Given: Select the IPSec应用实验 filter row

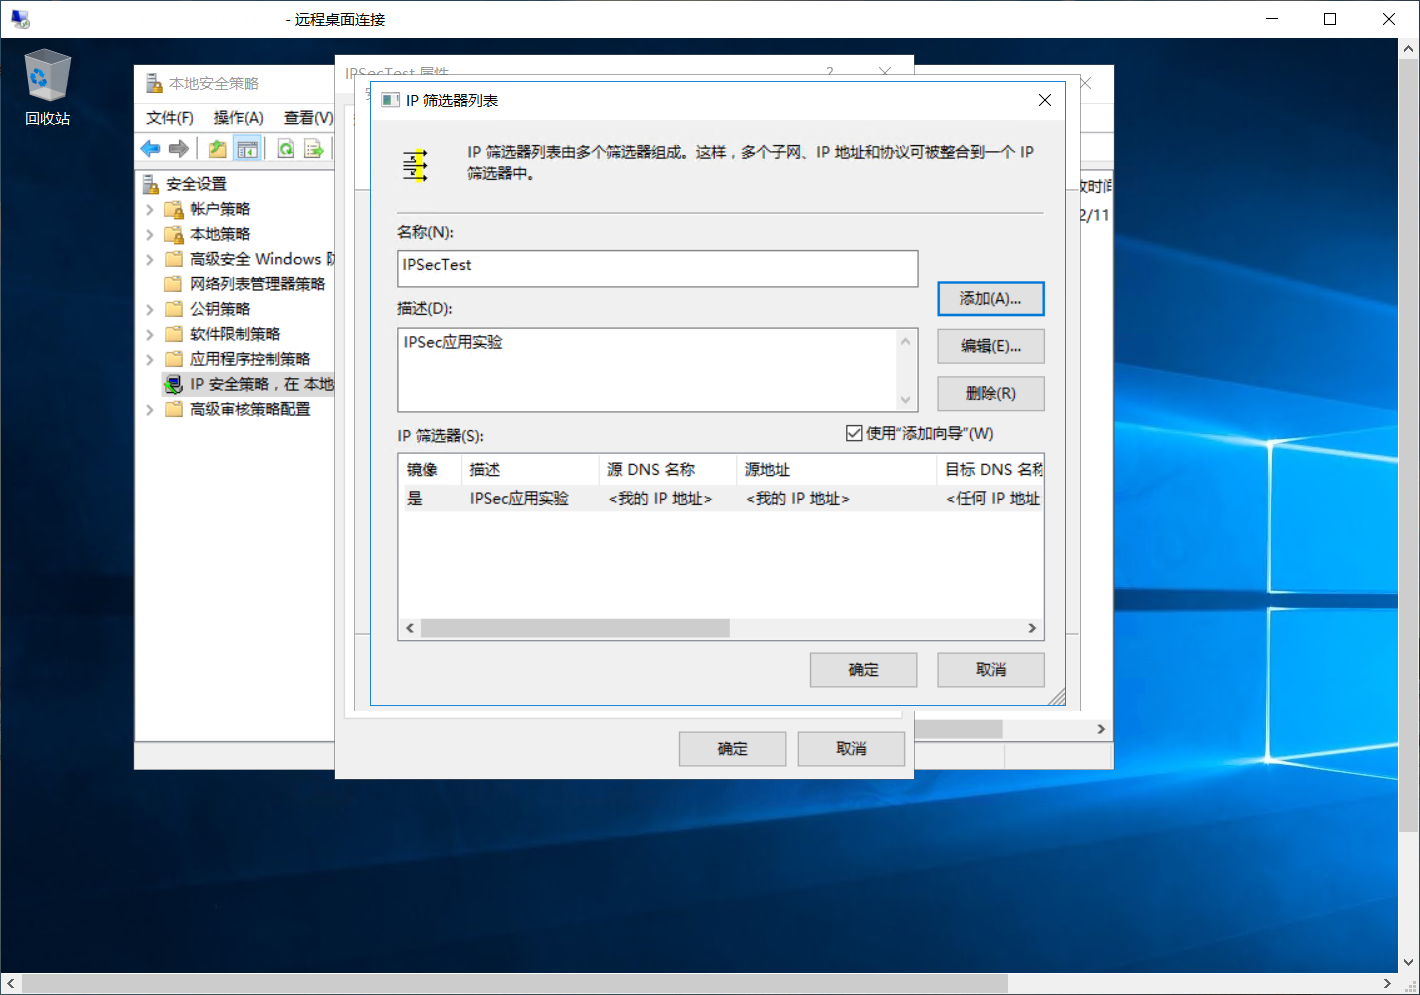Looking at the screenshot, I should [721, 498].
